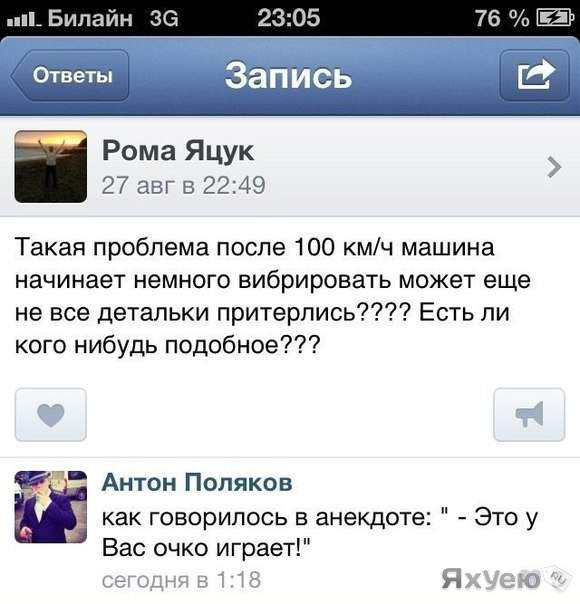Open Антон Поляков profile link
The width and height of the screenshot is (580, 604).
(197, 482)
